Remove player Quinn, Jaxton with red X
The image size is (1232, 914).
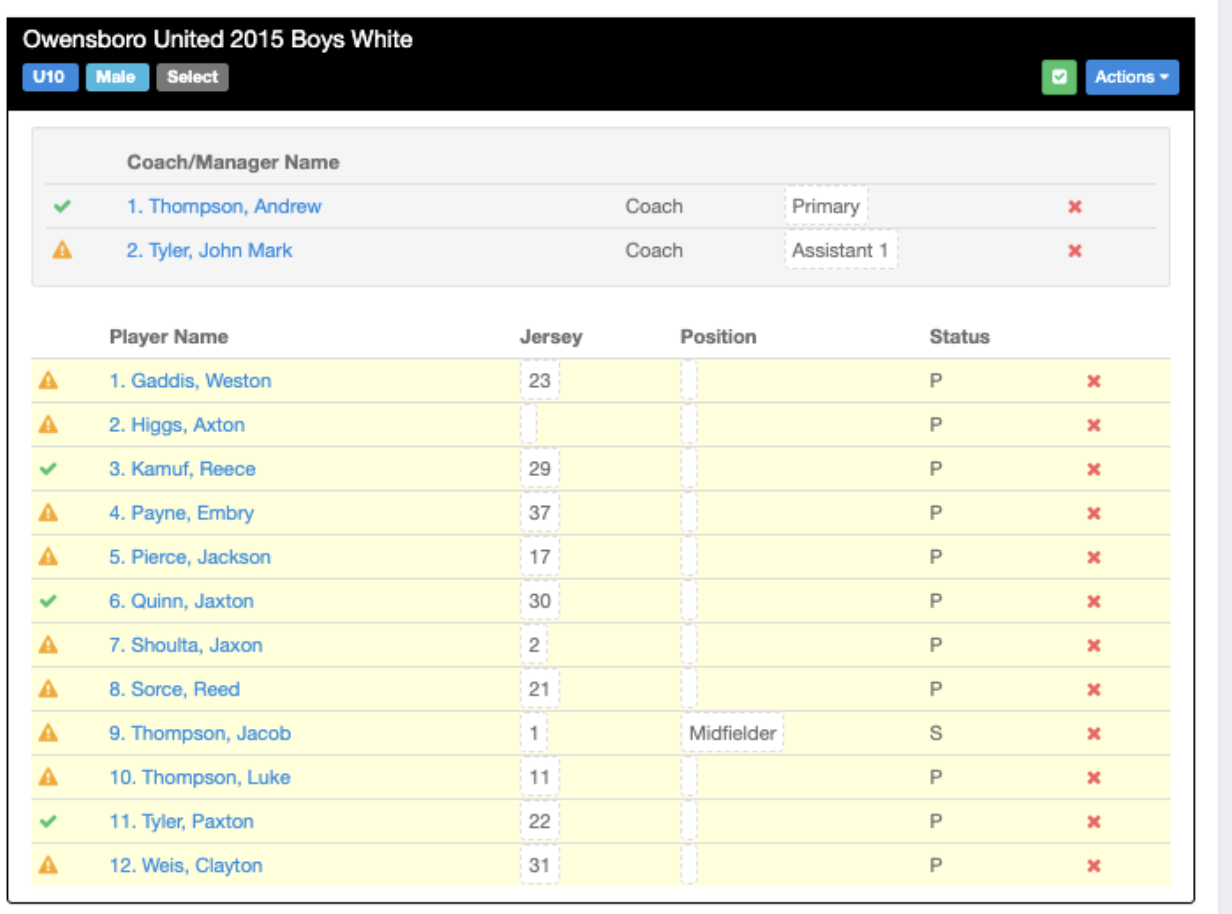click(1094, 601)
